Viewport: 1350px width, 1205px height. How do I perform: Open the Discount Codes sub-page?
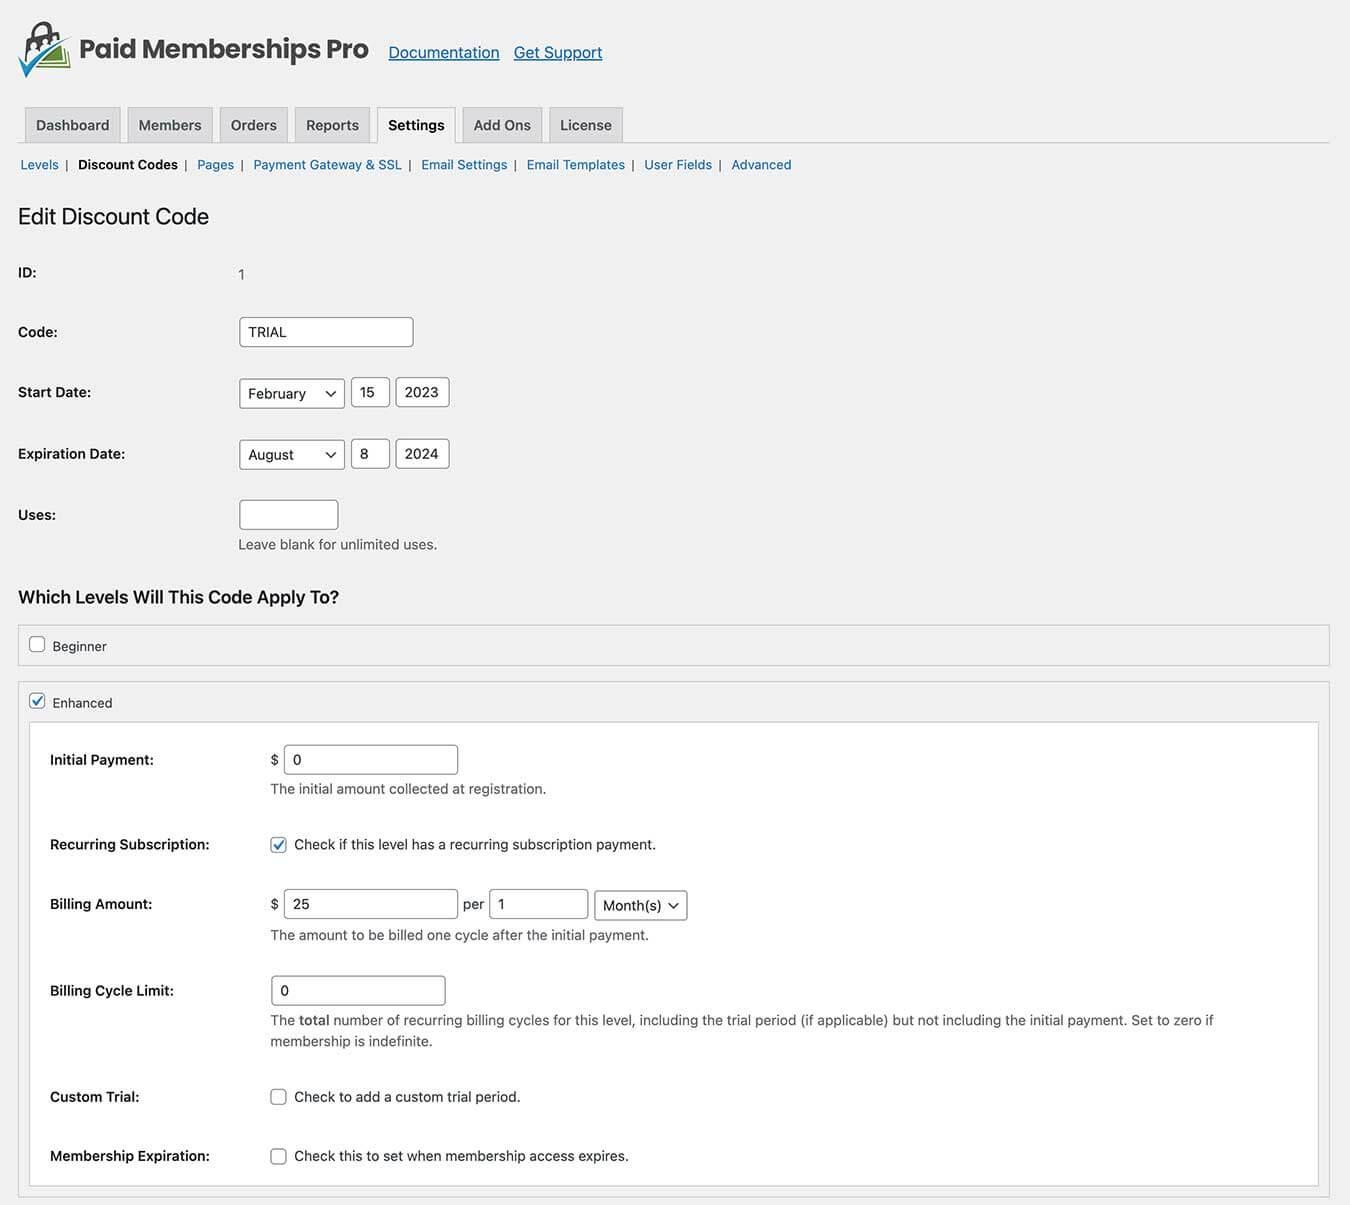[128, 165]
